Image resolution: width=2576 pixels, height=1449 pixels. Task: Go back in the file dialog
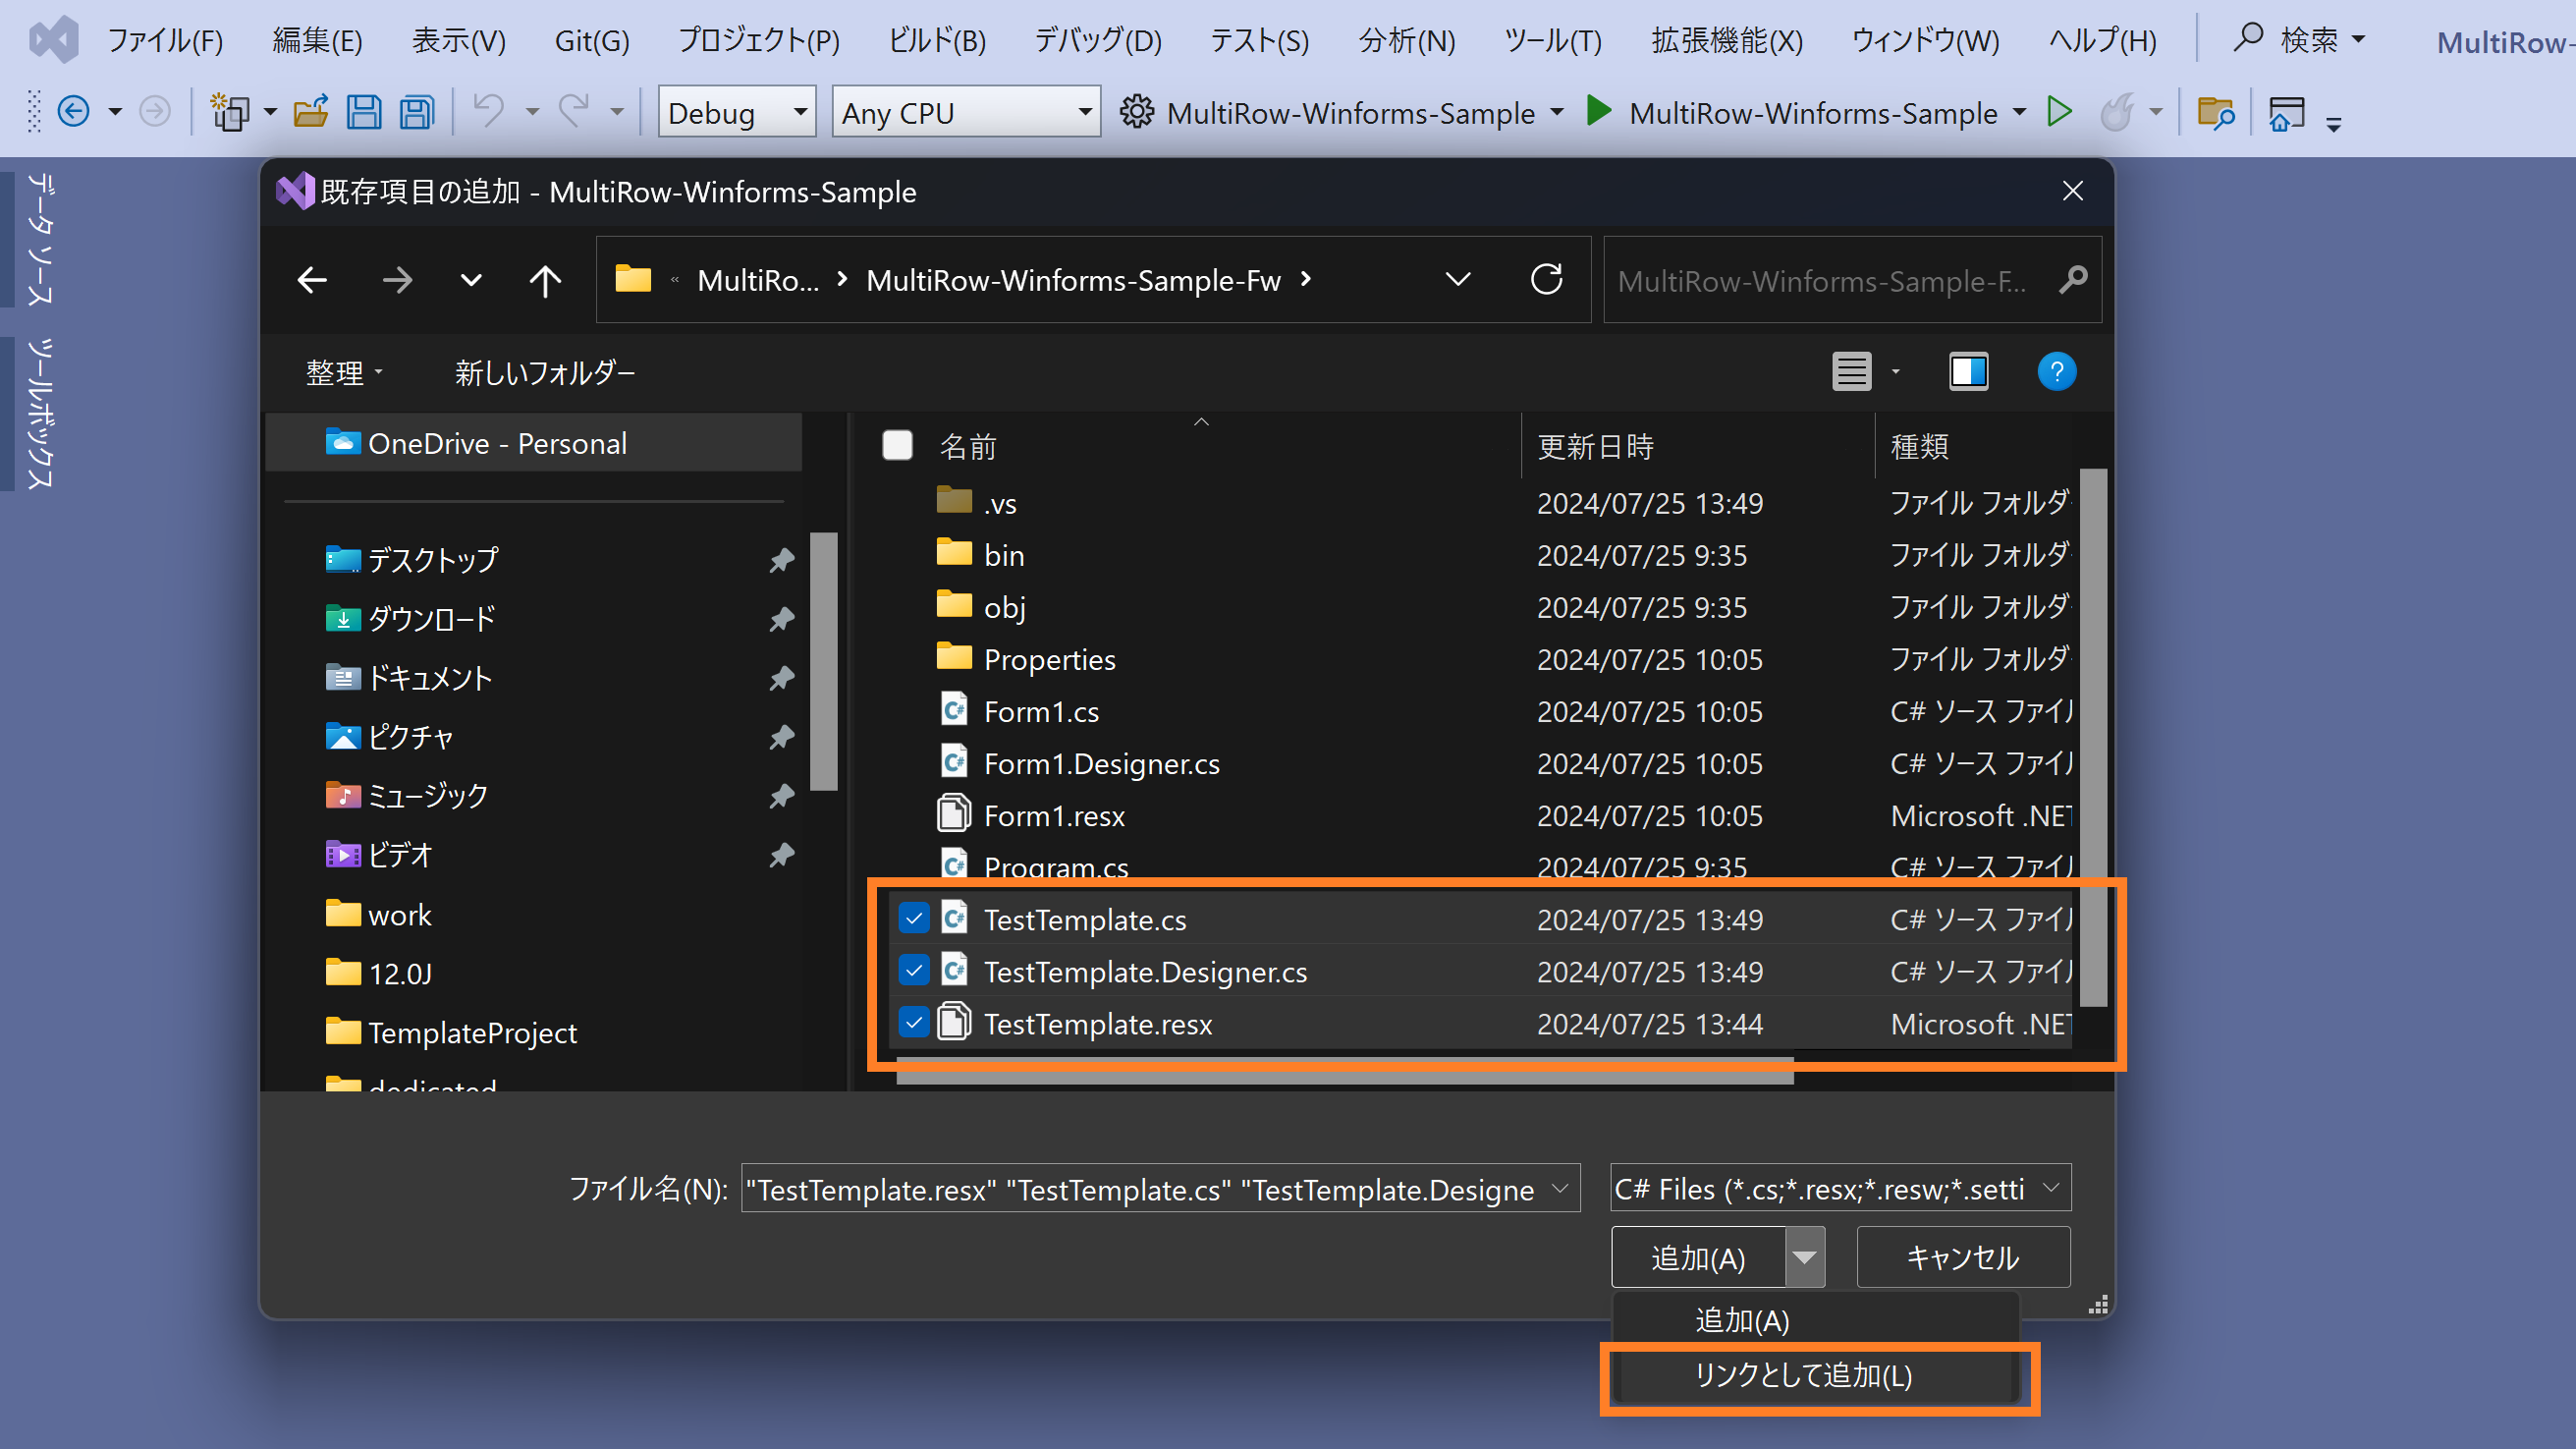tap(313, 280)
